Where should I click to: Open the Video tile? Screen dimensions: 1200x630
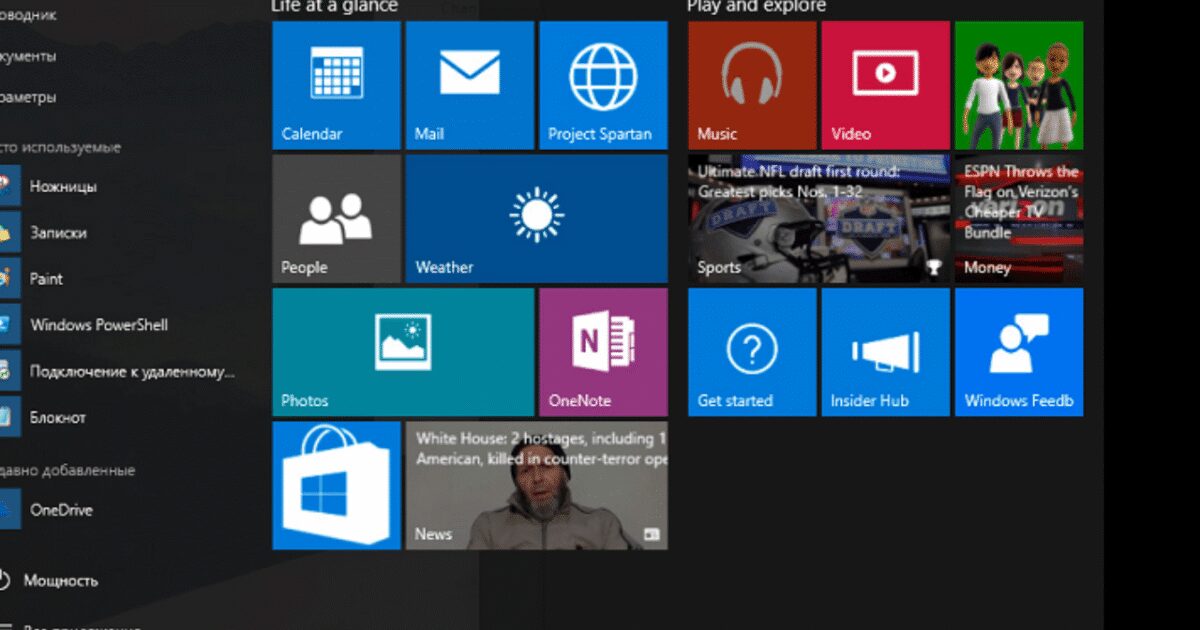coord(885,85)
